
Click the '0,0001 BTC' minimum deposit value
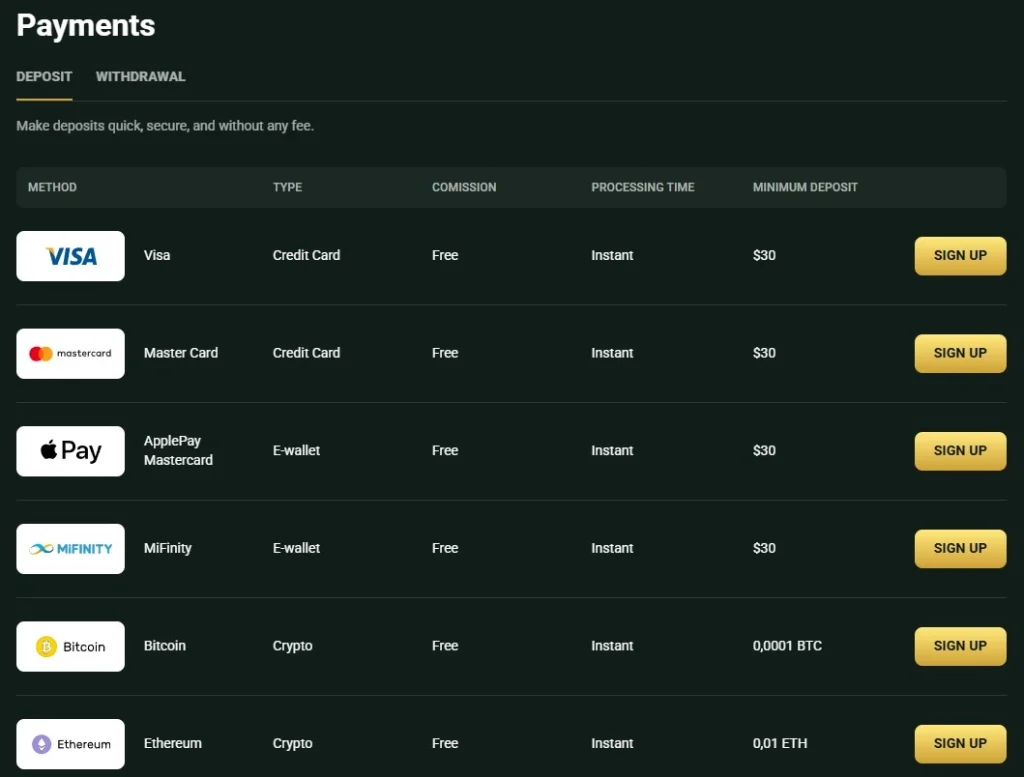(787, 646)
